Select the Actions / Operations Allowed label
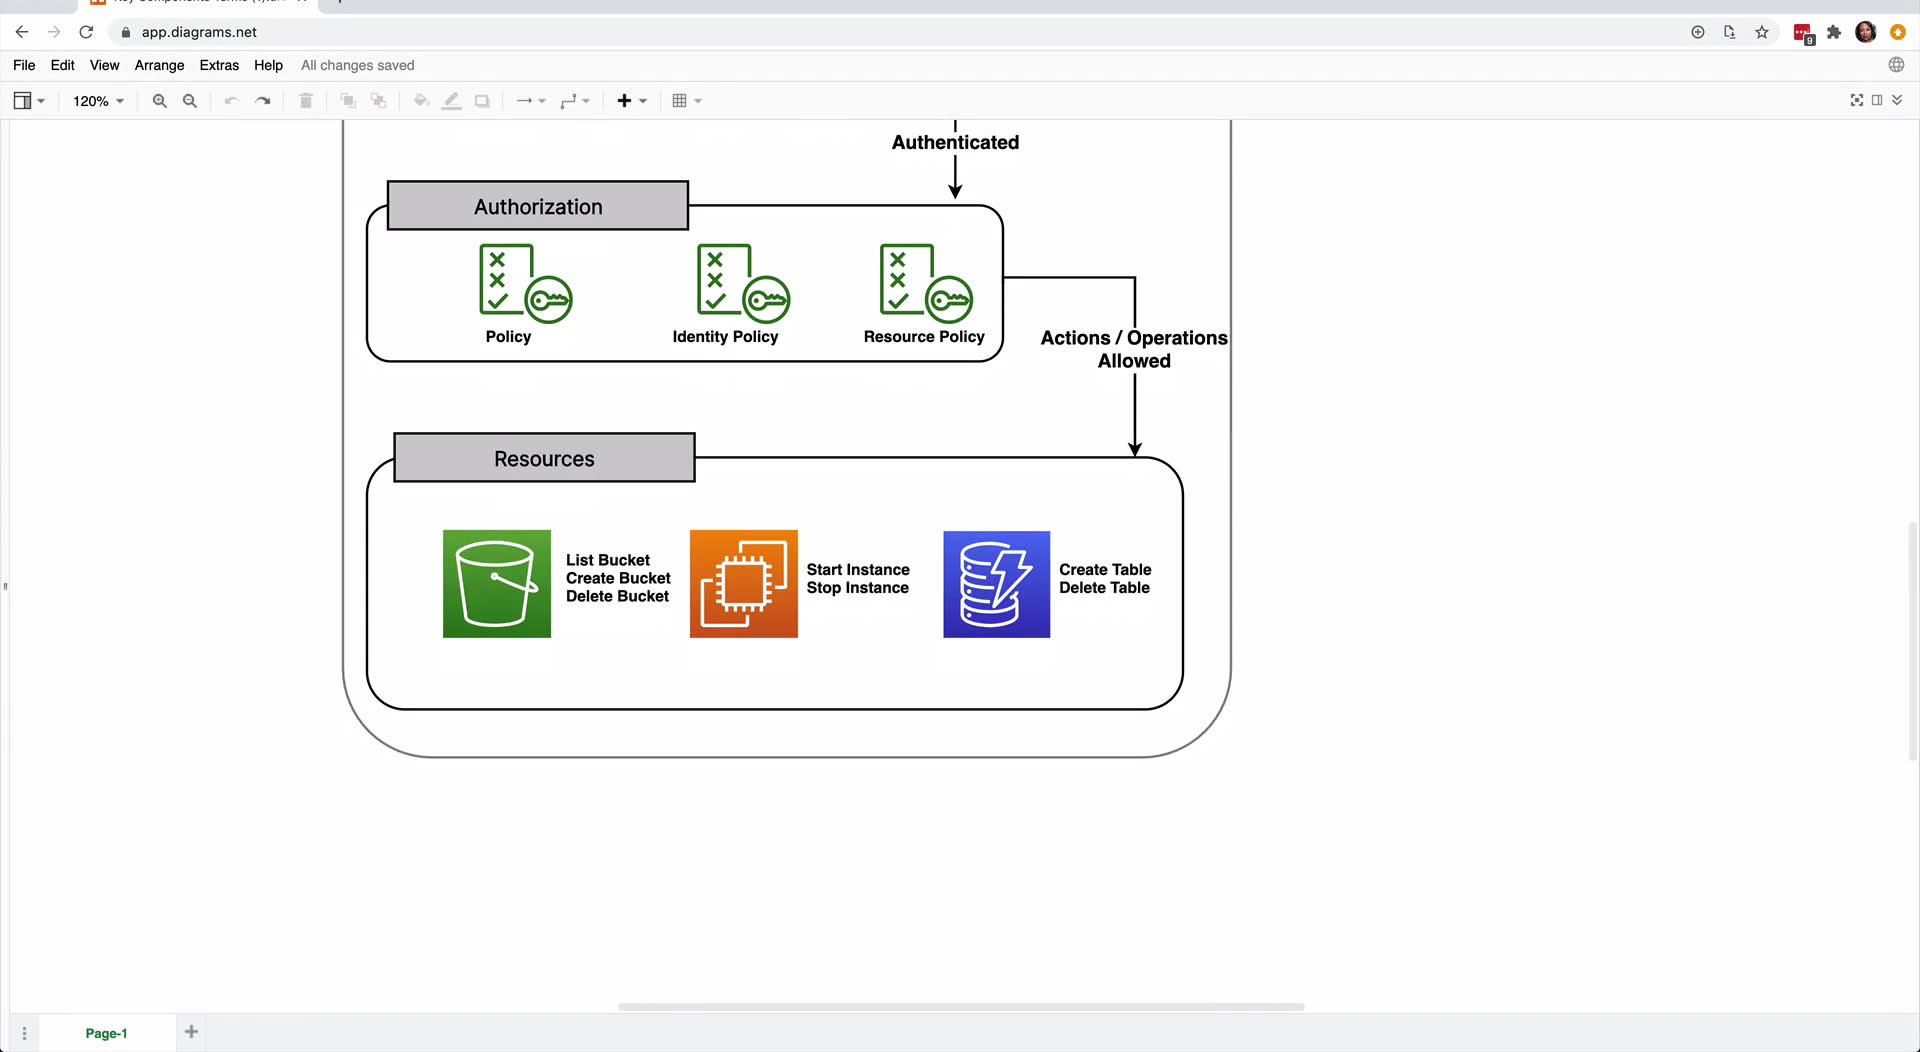This screenshot has height=1052, width=1920. coord(1134,349)
